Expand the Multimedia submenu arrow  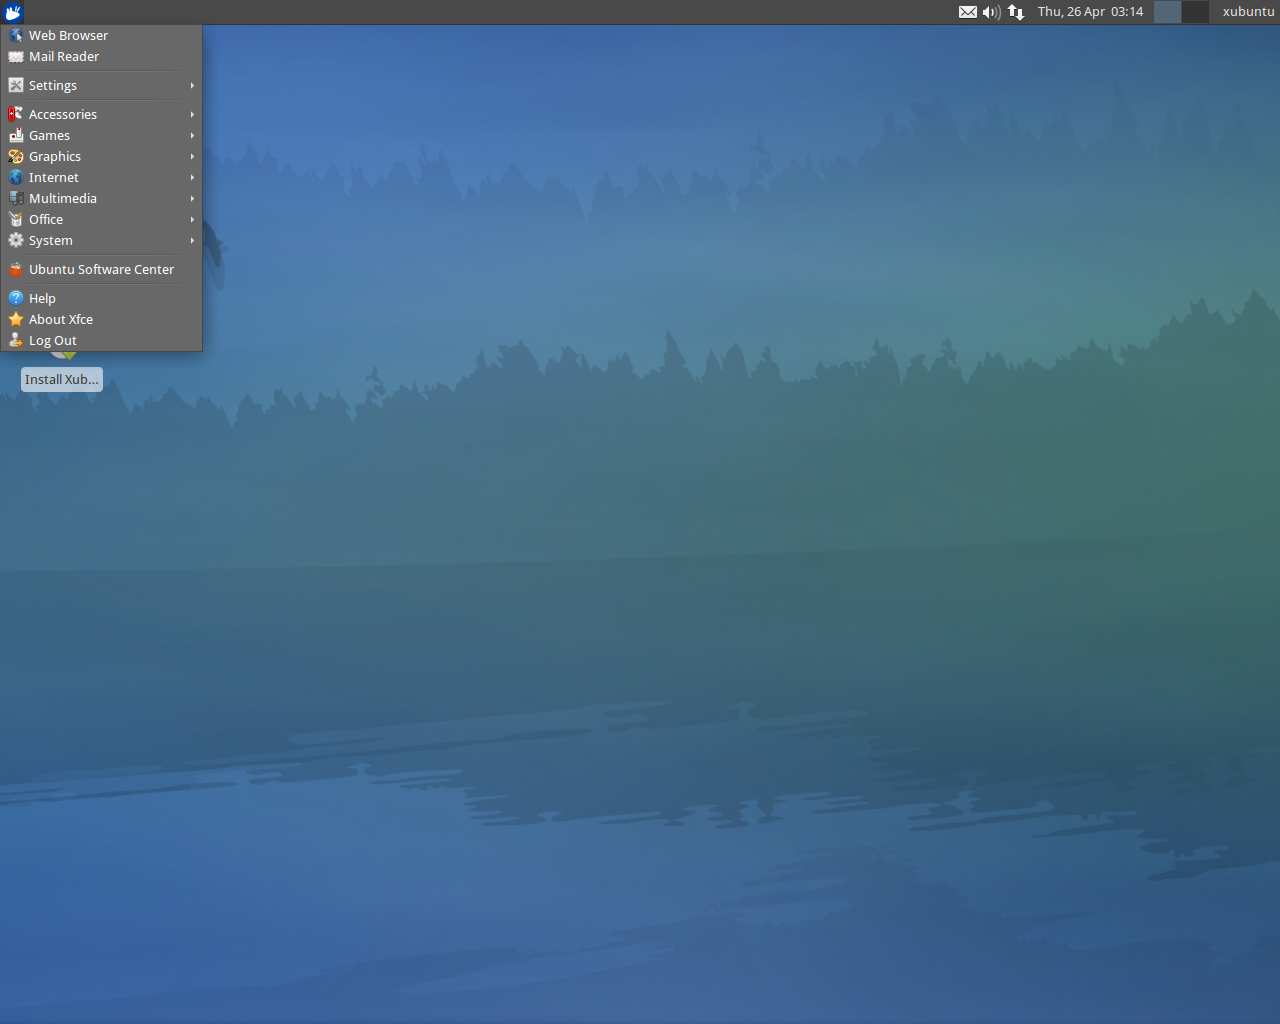192,198
